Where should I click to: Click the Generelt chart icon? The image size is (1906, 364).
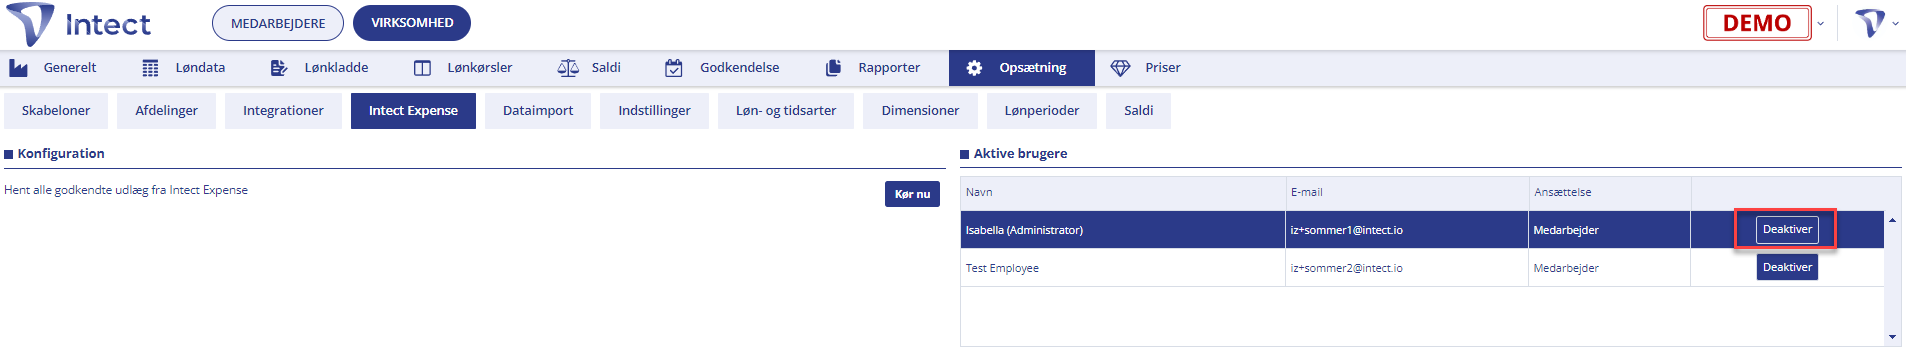click(18, 68)
